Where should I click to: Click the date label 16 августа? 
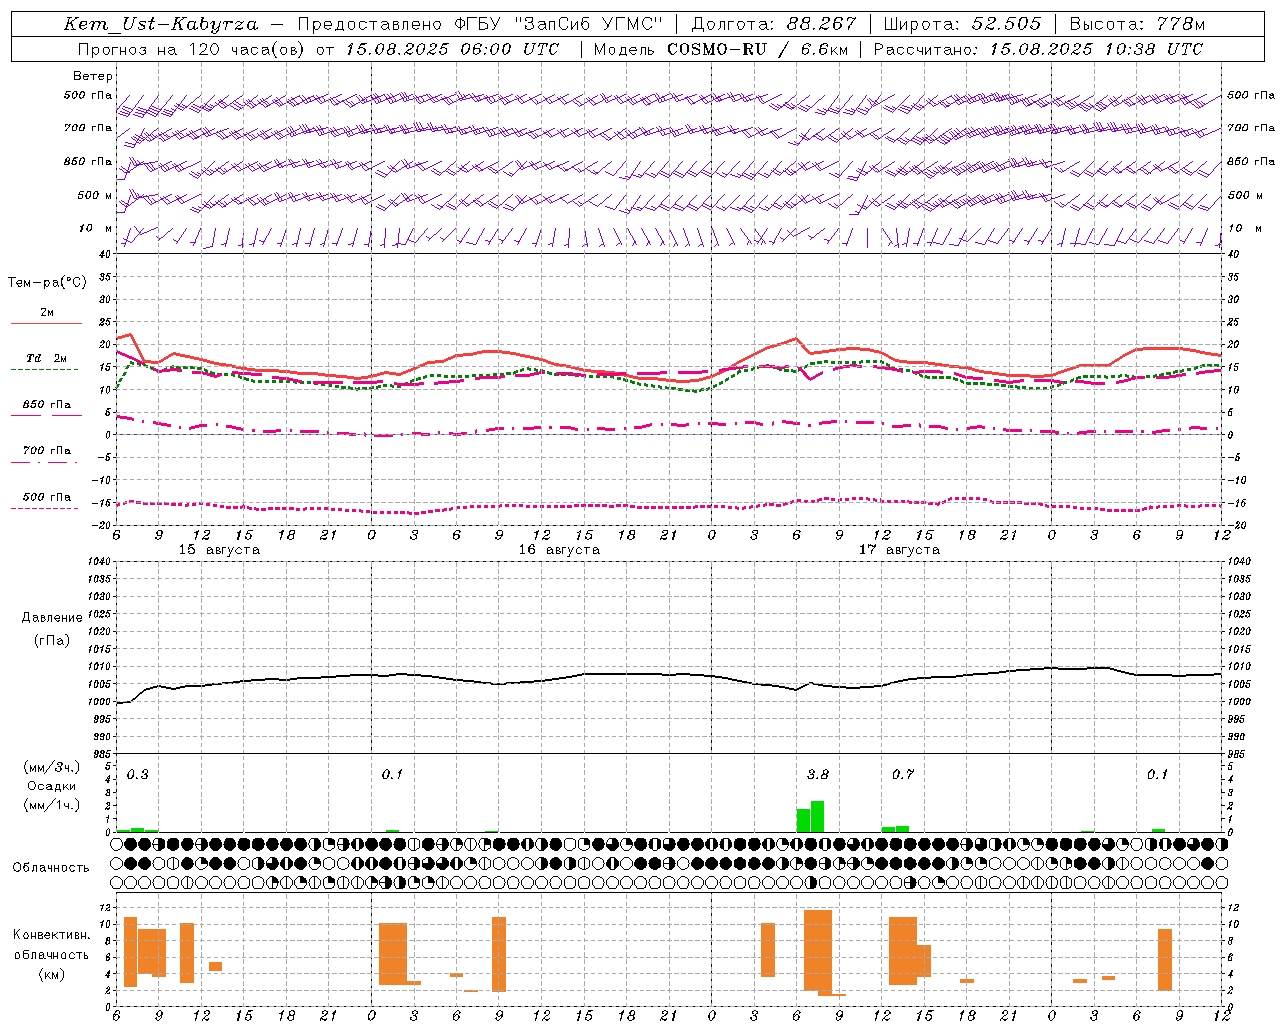559,550
